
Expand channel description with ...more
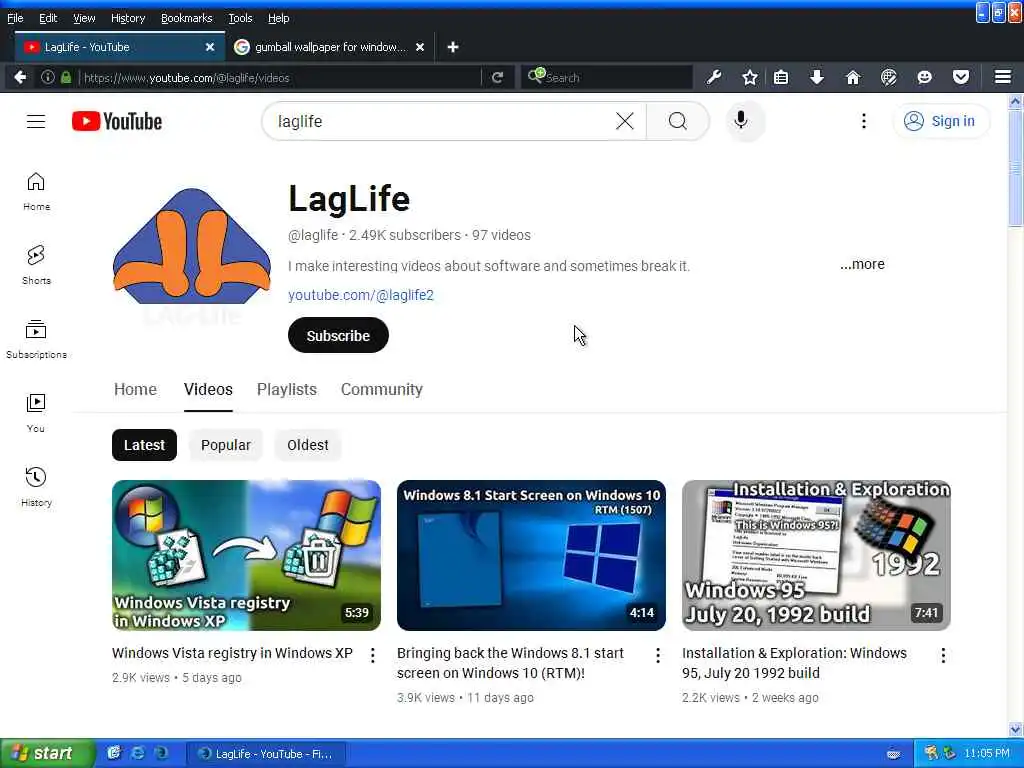pyautogui.click(x=862, y=264)
